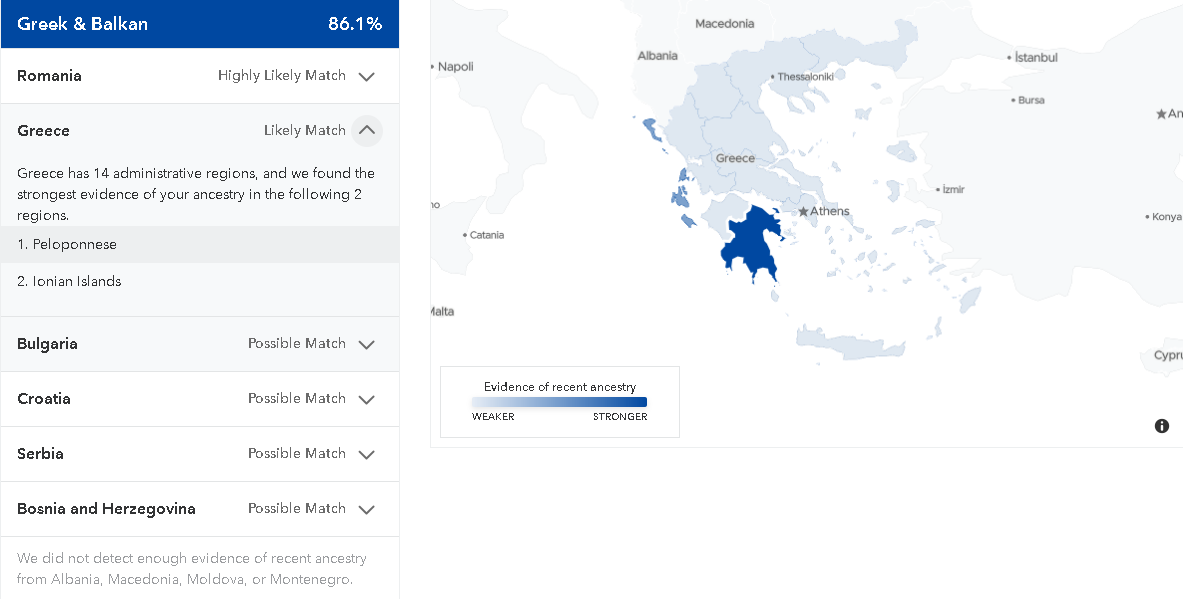This screenshot has height=599, width=1183.
Task: Expand the Croatia row chevron
Action: pos(367,399)
